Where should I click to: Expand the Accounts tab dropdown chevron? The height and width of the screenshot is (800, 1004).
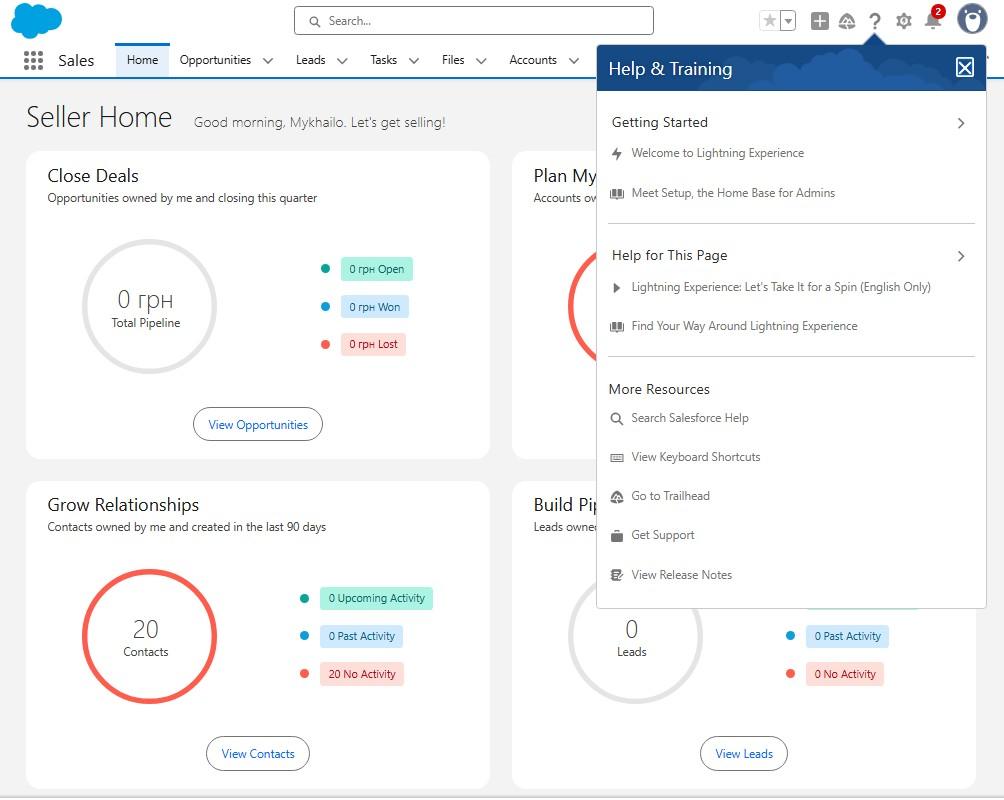574,61
